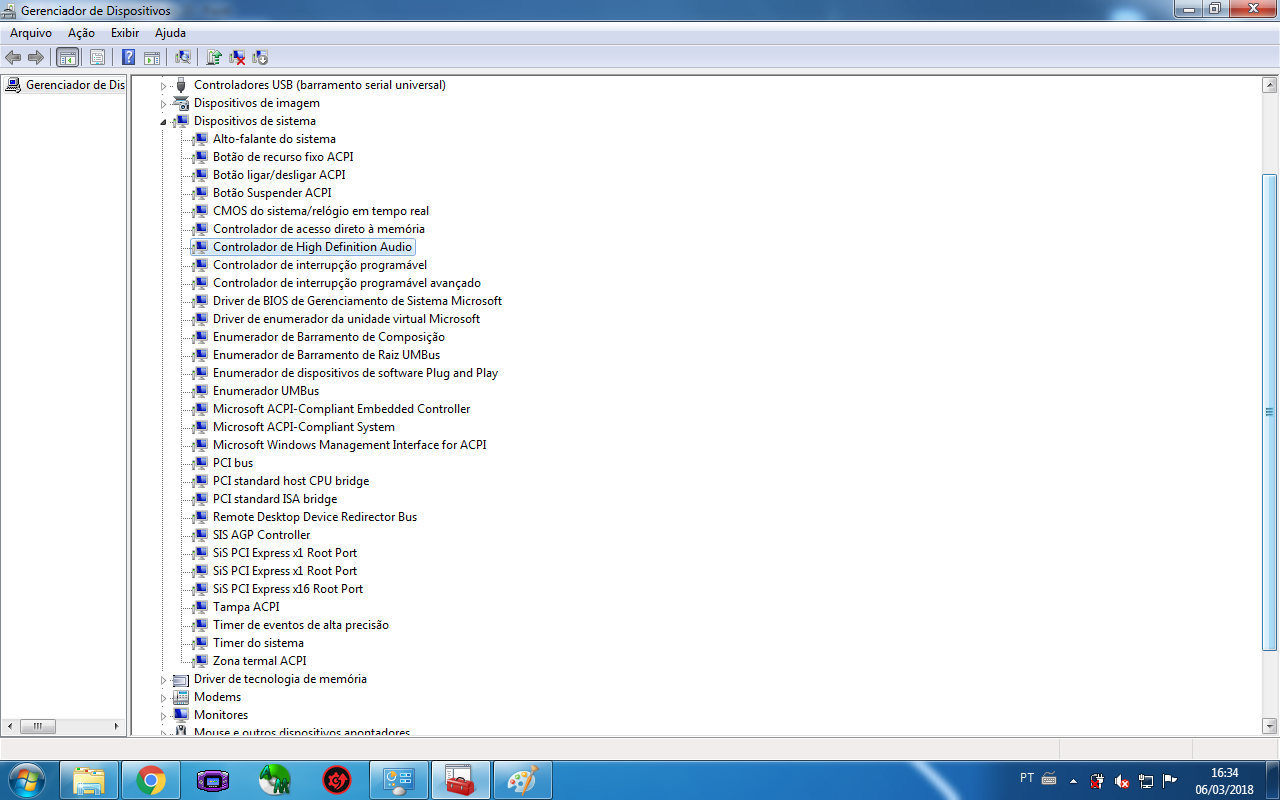The image size is (1280, 800).
Task: Click the vertical scrollbar down arrow
Action: click(1269, 727)
